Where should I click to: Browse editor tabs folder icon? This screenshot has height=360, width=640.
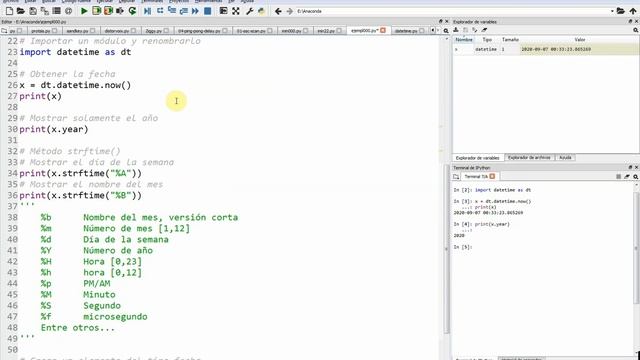[x=4, y=31]
